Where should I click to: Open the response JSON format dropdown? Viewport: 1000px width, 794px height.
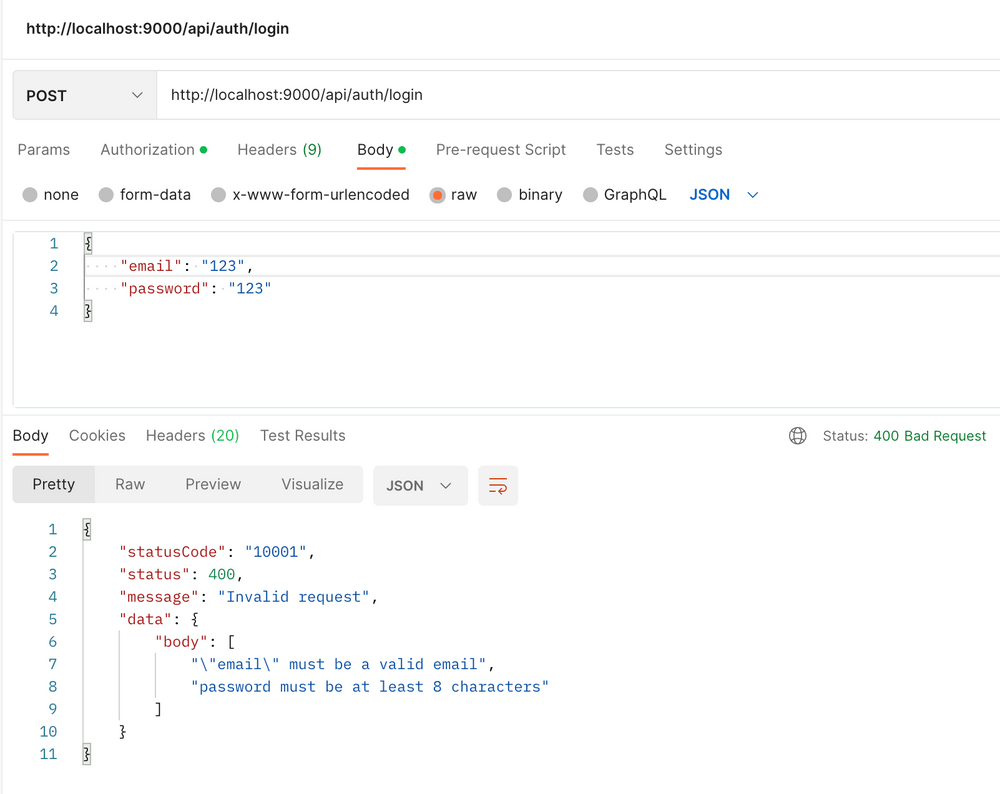tap(420, 485)
